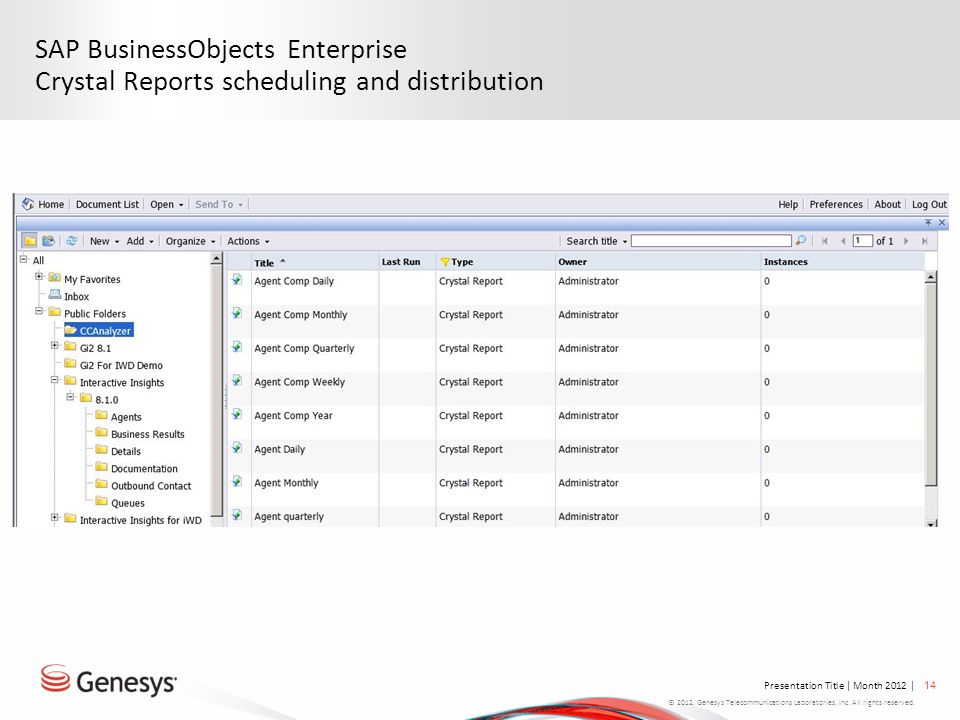This screenshot has height=720, width=960.
Task: Click Log Out
Action: pos(929,204)
